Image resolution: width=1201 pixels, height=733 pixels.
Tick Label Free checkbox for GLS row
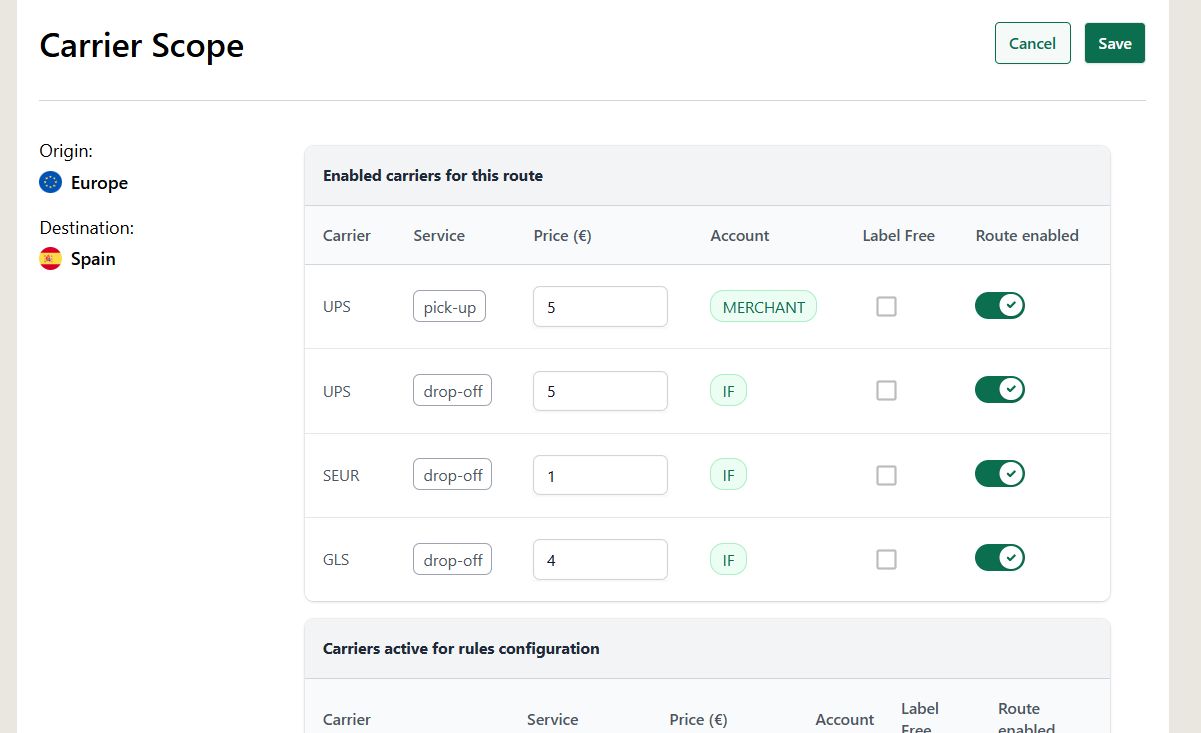point(886,559)
